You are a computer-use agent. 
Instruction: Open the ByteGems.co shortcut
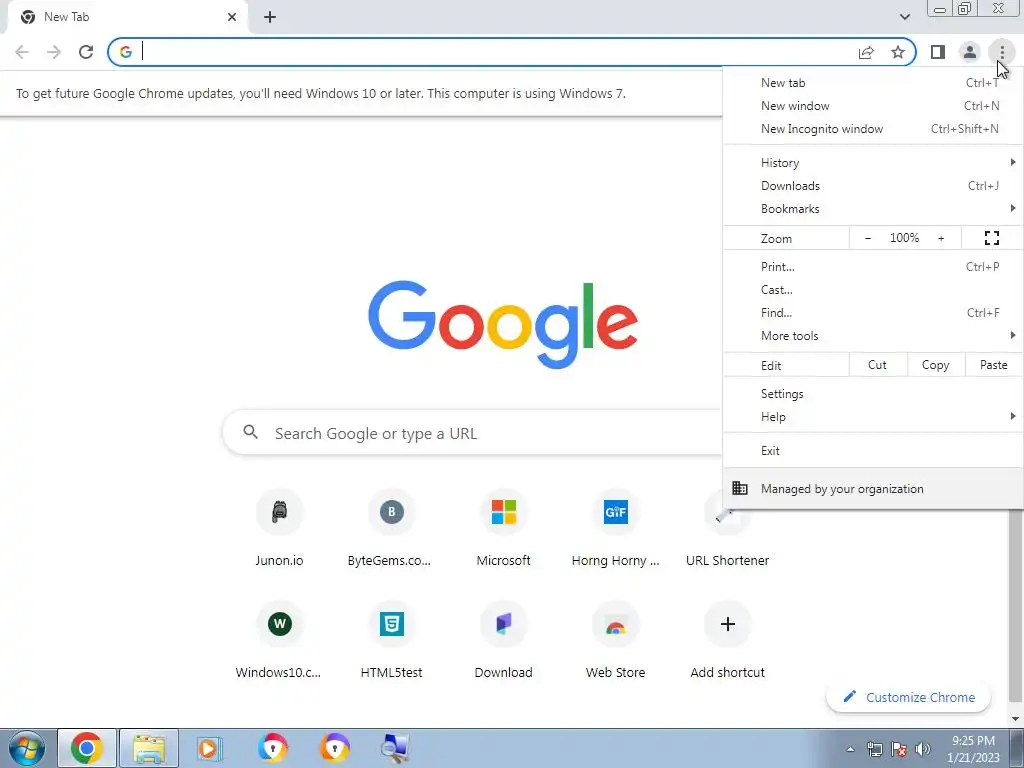coord(391,529)
